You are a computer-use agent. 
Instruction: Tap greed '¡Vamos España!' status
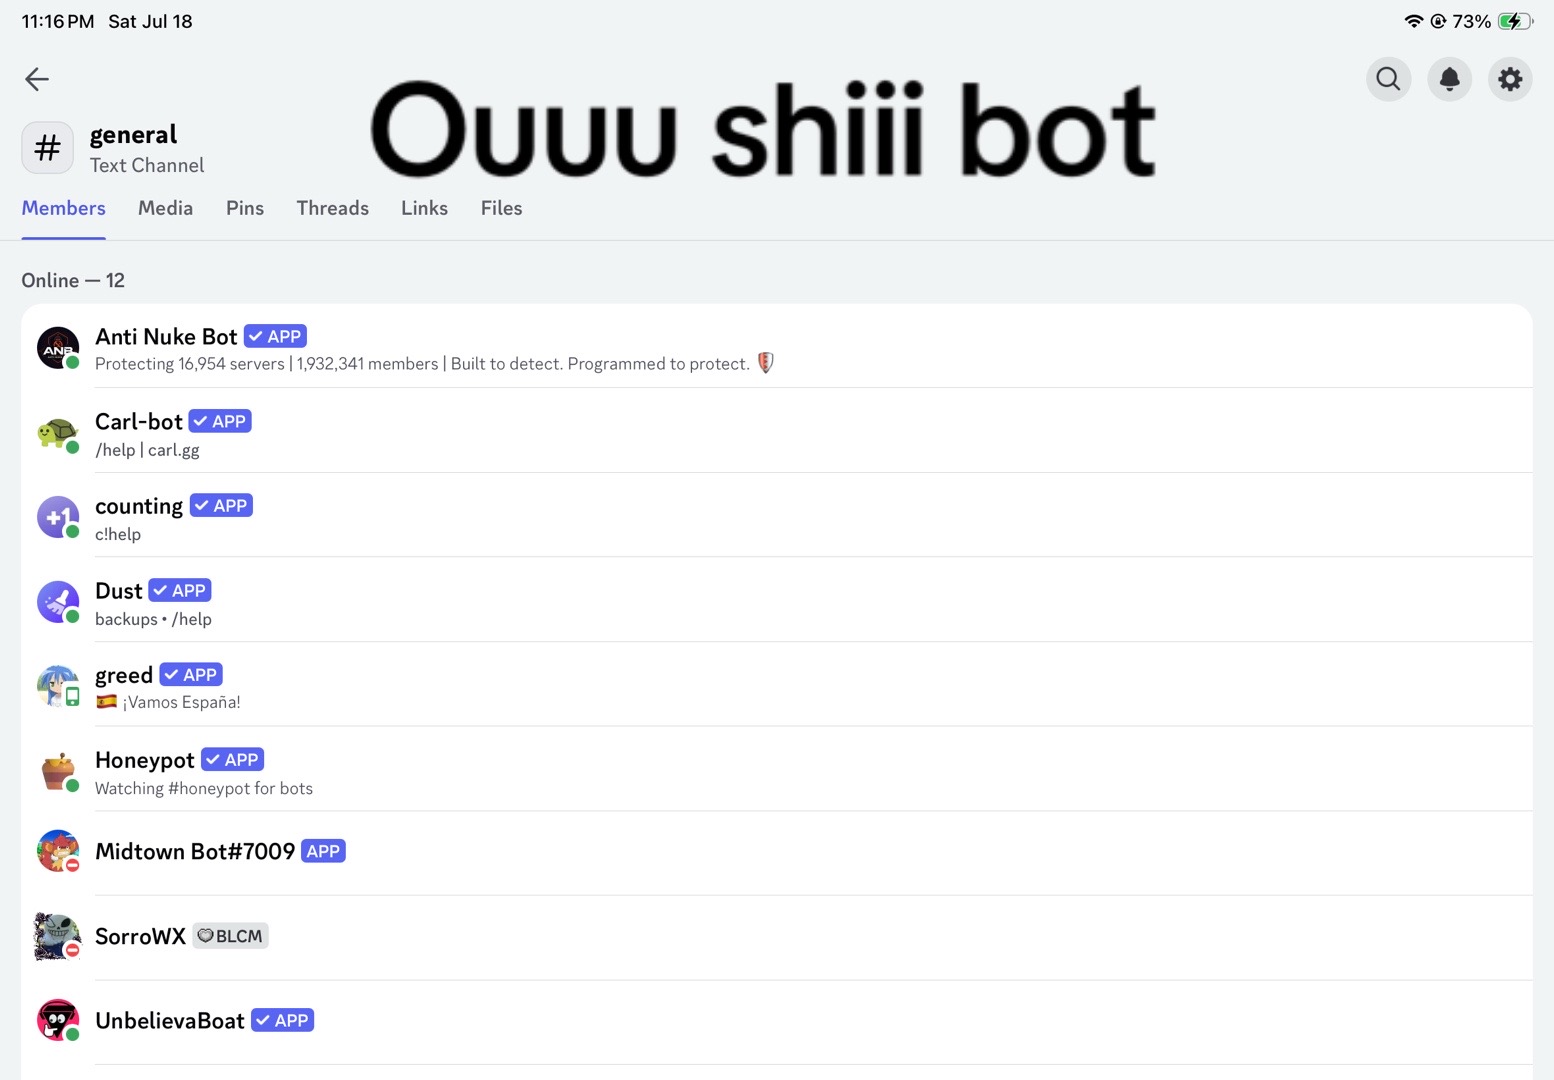tap(168, 702)
